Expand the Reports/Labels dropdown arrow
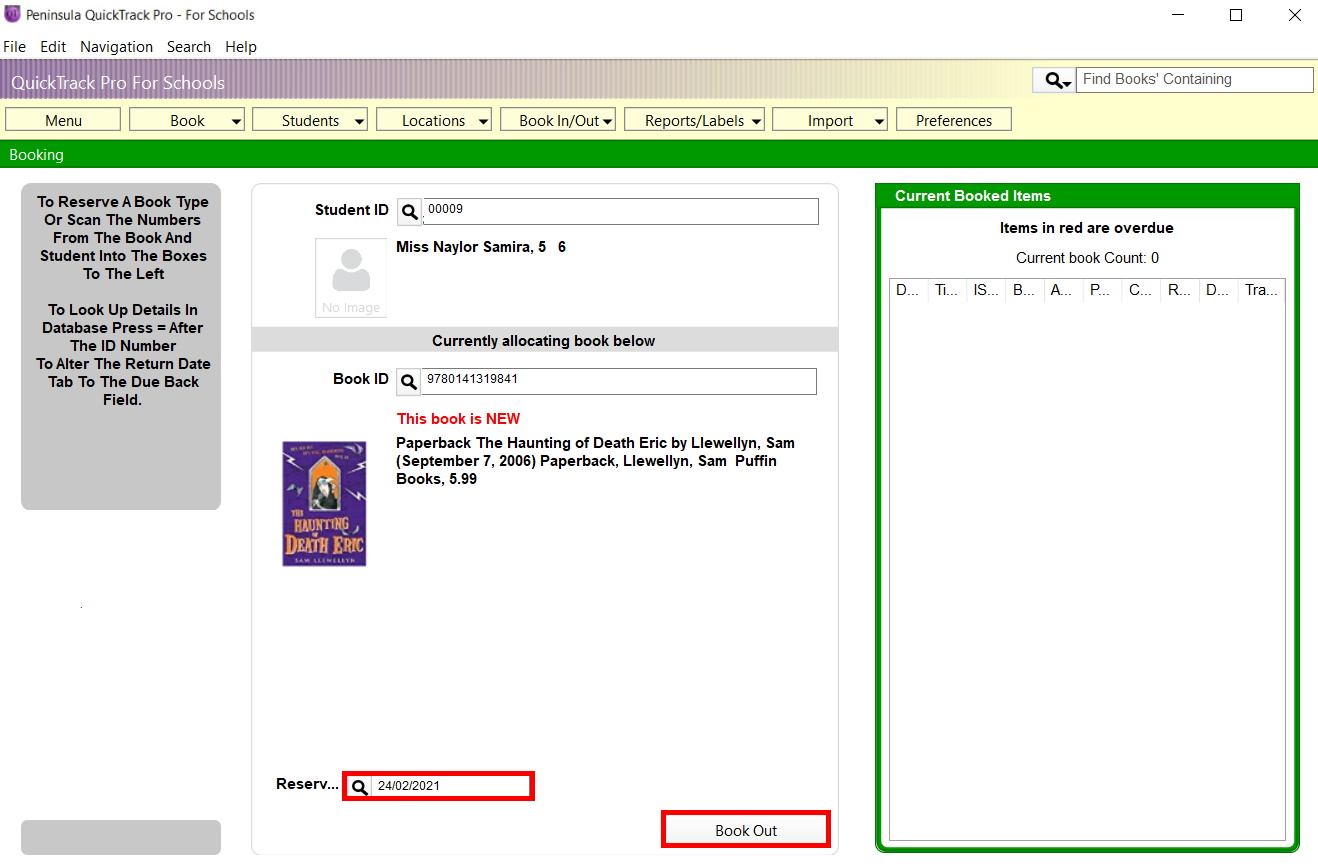The image size is (1318, 867). coord(757,121)
